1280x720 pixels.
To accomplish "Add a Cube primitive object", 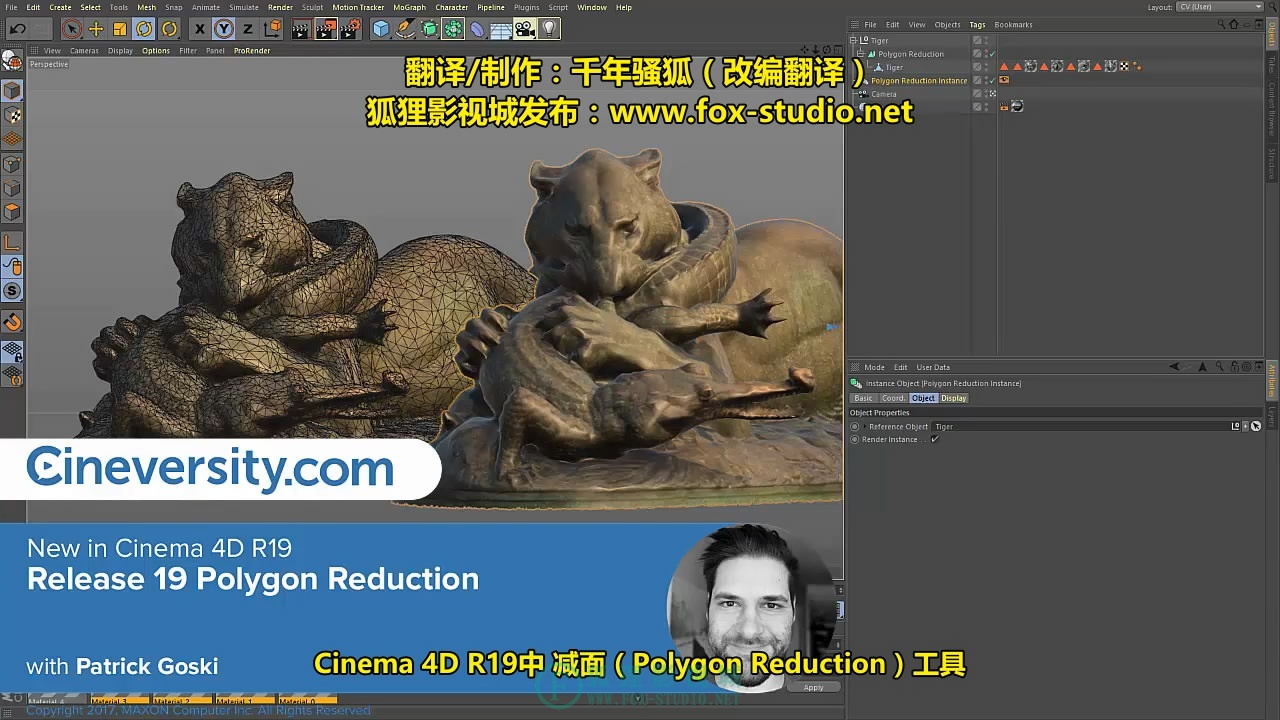I will [x=381, y=29].
